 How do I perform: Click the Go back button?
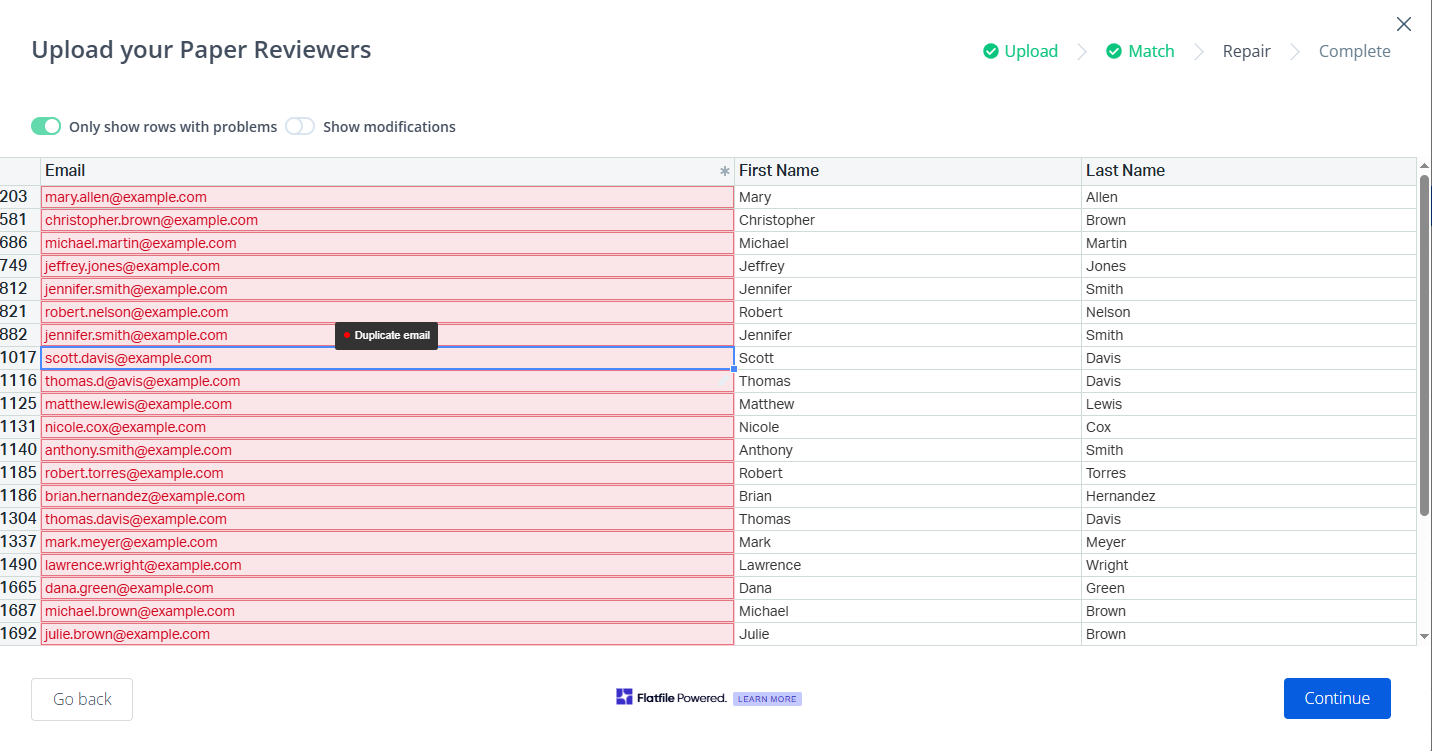pos(82,699)
